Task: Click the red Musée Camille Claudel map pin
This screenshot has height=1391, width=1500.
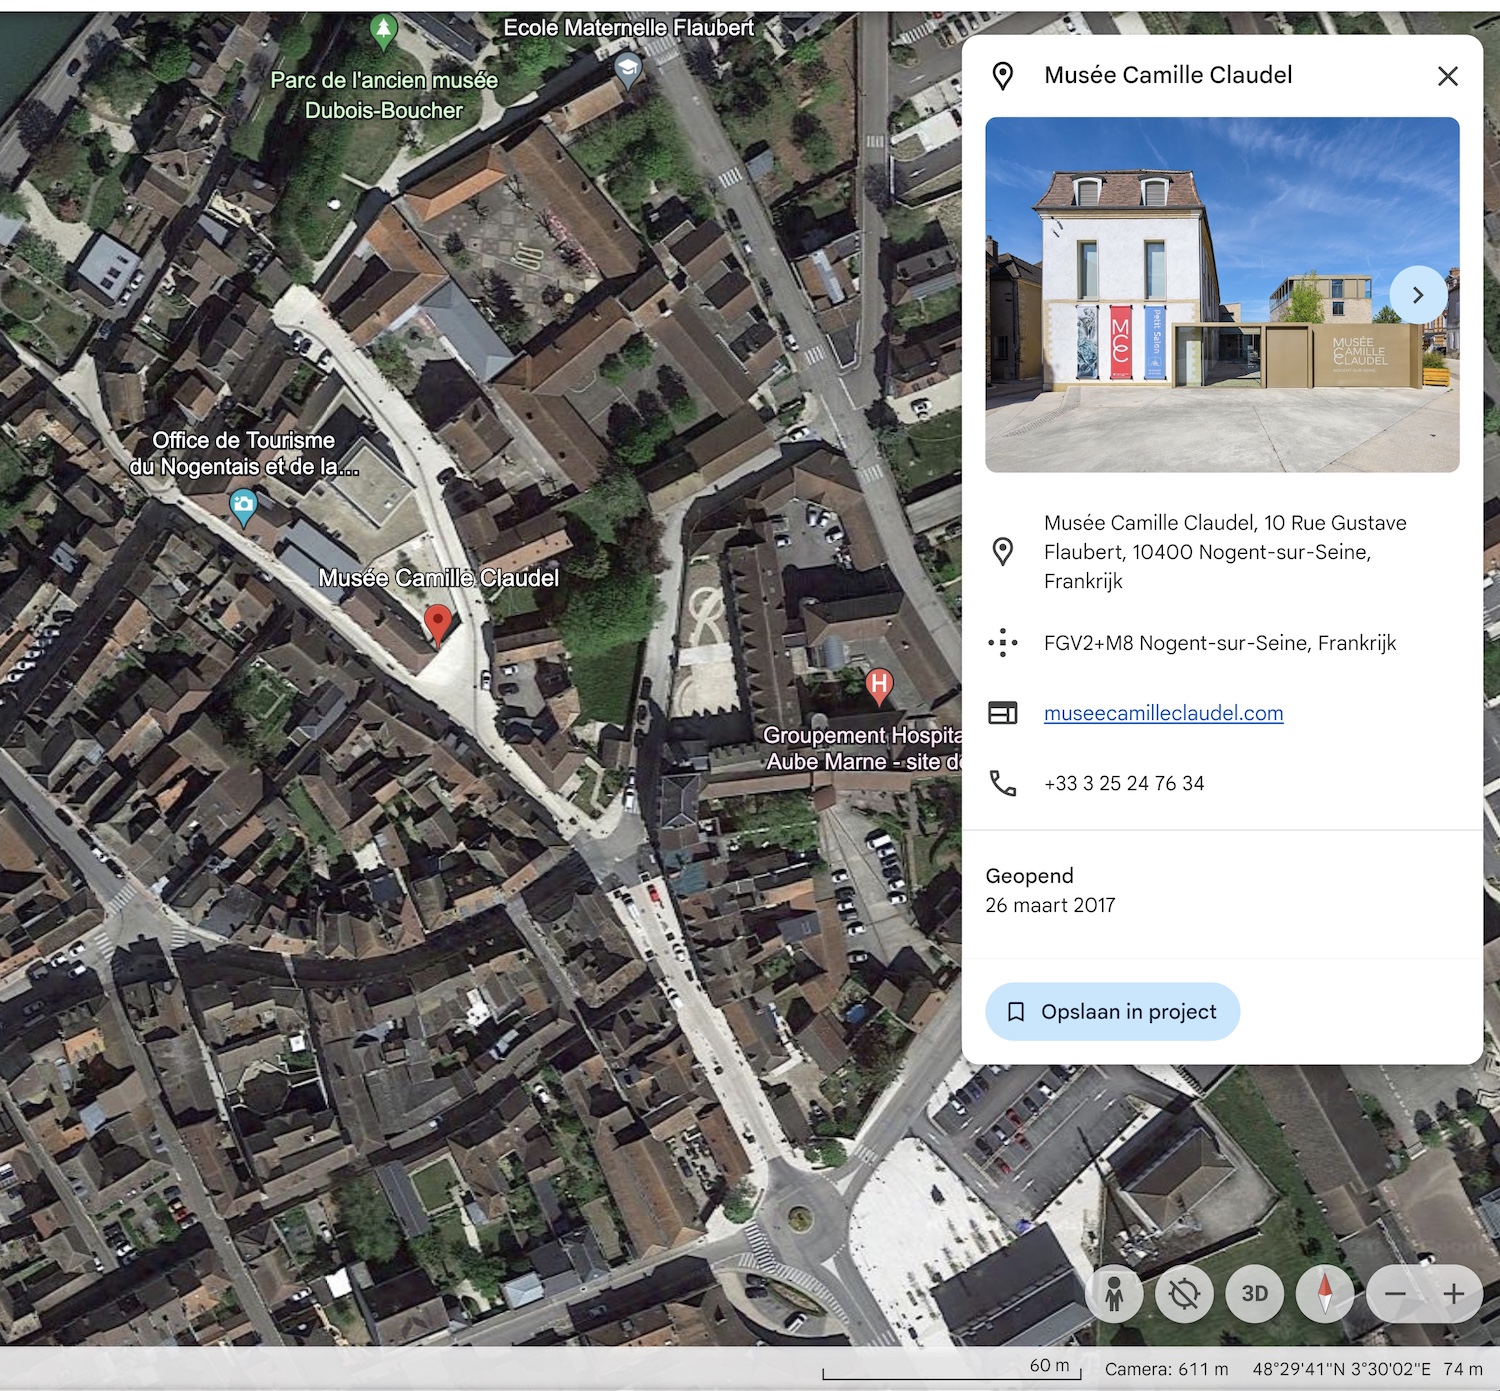Action: [x=437, y=625]
